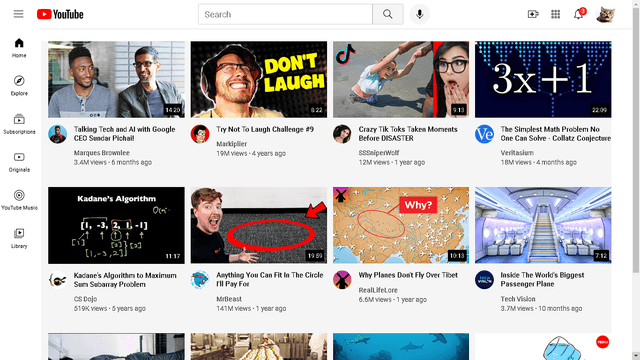Viewport: 640px width, 360px height.
Task: Click Marques Brownlee channel name
Action: click(102, 153)
